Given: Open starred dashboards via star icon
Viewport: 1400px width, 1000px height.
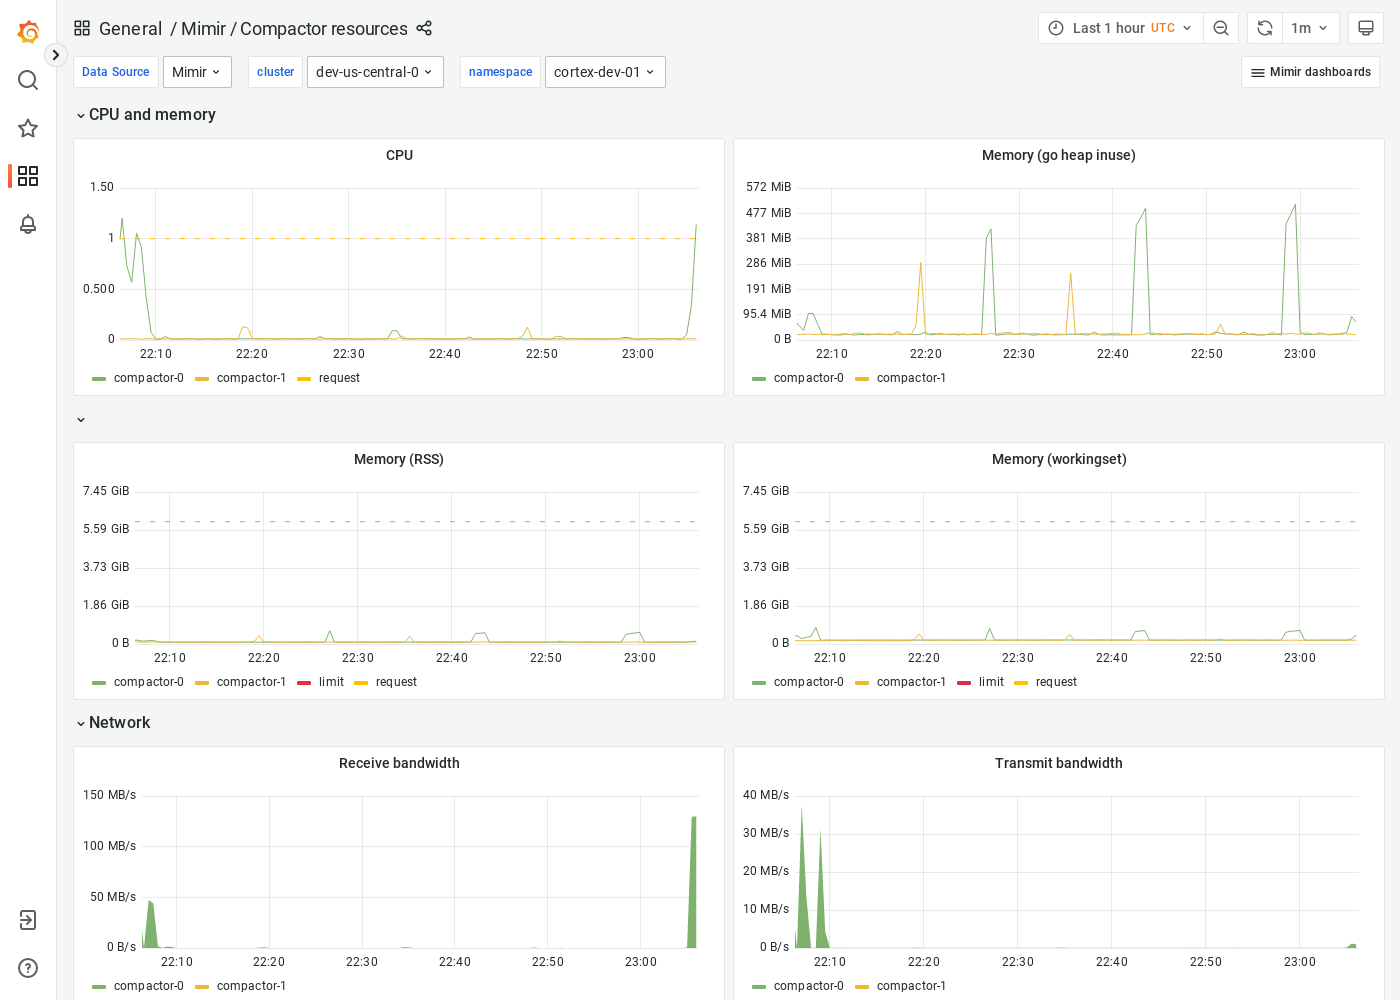Looking at the screenshot, I should pyautogui.click(x=27, y=128).
